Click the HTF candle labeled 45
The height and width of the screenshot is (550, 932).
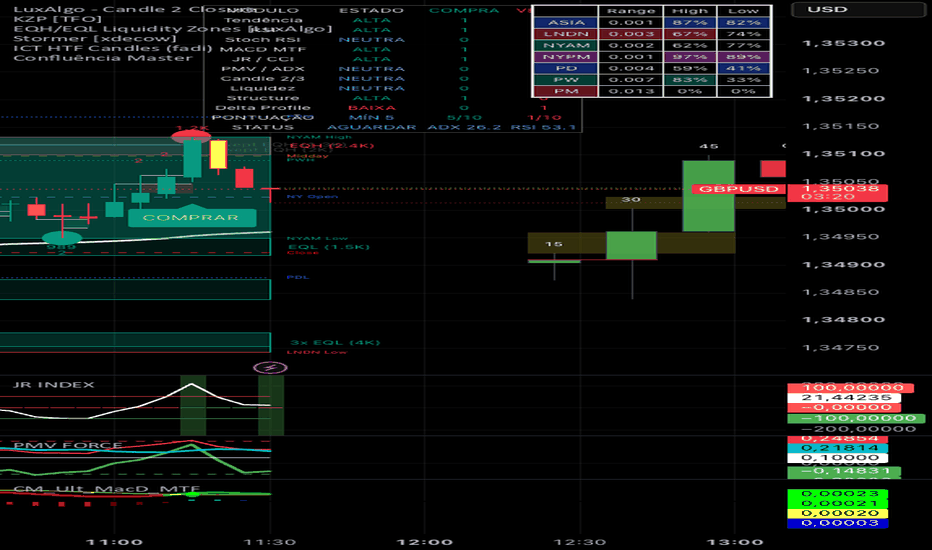(709, 196)
